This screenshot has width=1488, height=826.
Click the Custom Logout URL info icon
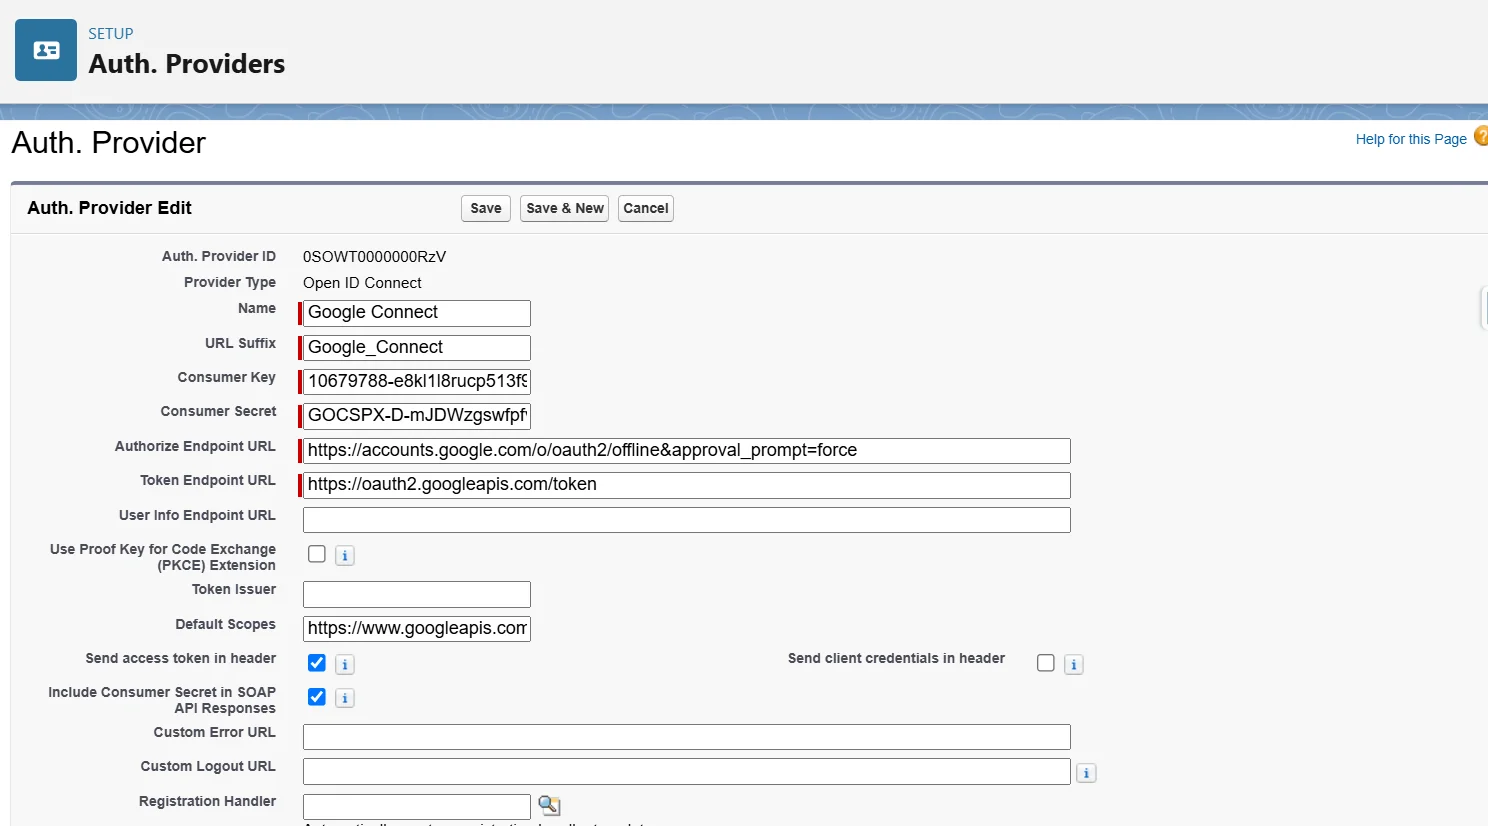(1087, 773)
